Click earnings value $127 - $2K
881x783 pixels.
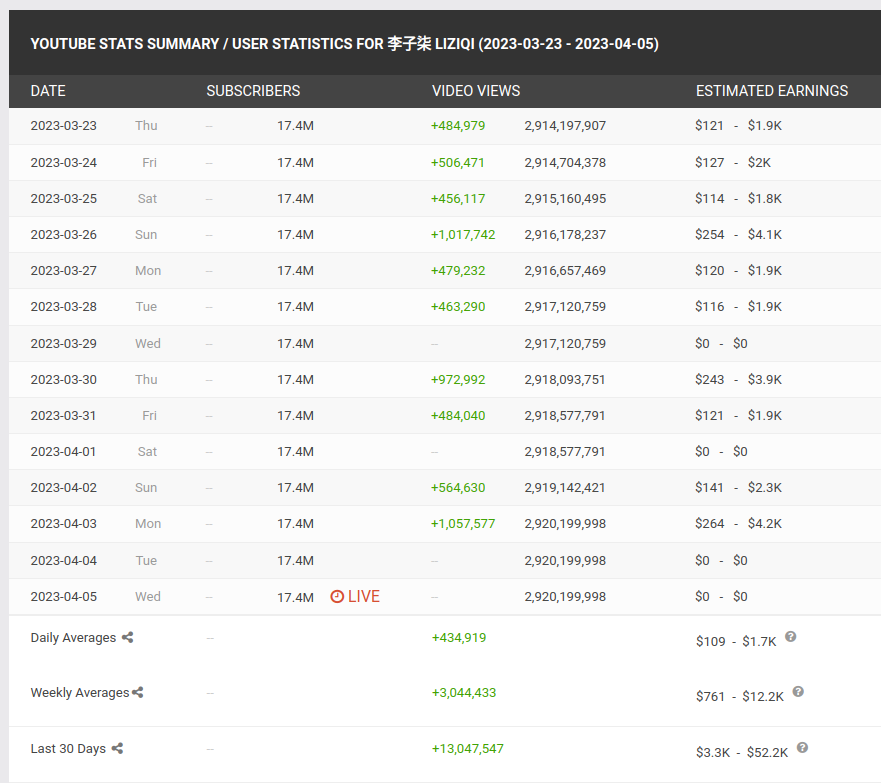[733, 163]
